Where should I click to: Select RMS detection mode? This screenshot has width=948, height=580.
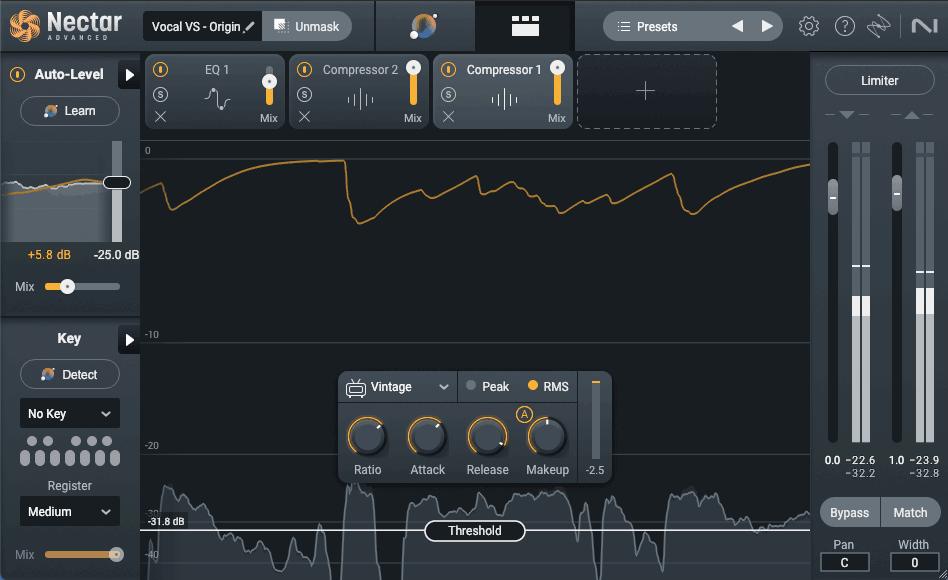point(548,386)
